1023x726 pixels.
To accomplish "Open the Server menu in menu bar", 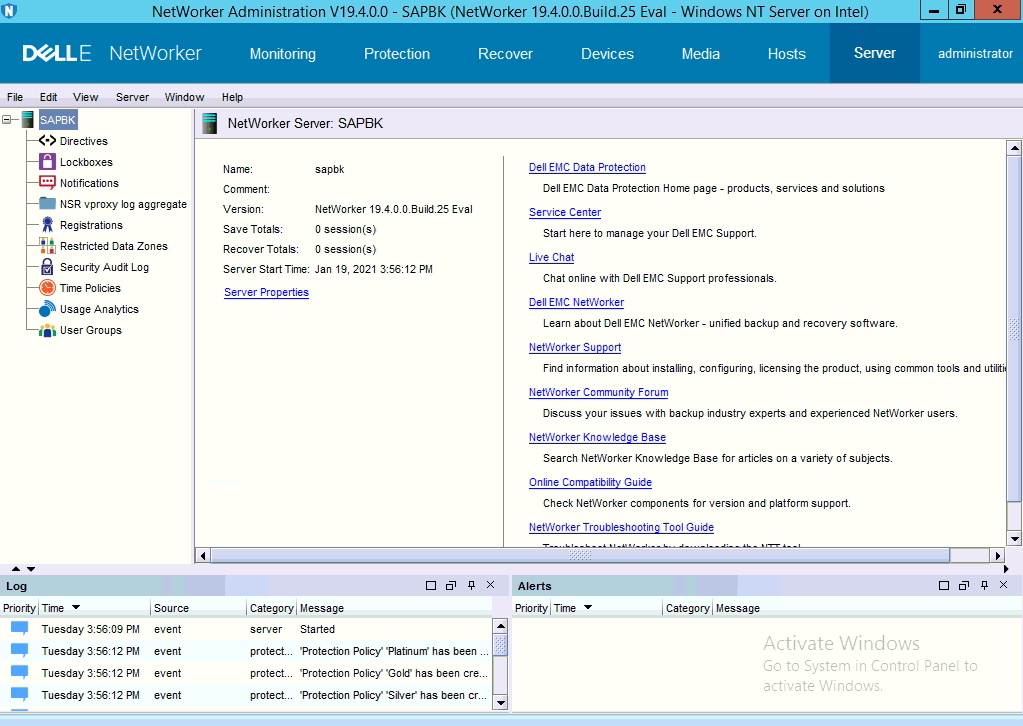I will point(132,97).
